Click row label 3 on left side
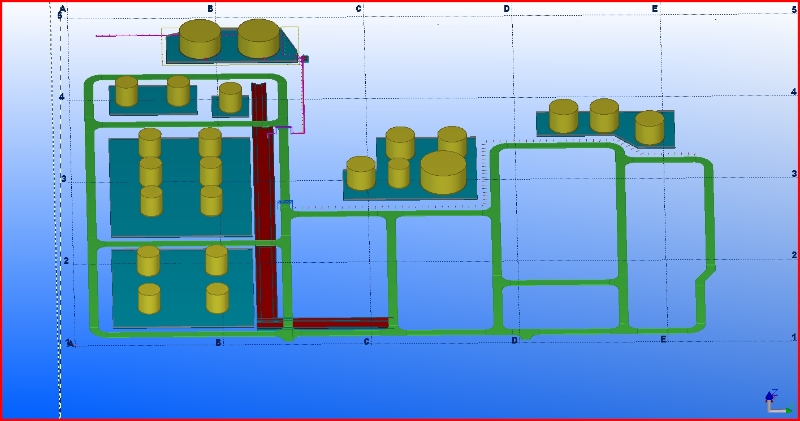 pos(65,179)
